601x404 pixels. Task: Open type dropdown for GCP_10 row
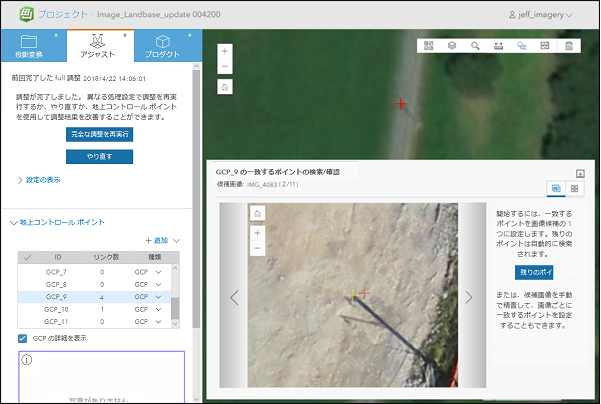point(158,309)
